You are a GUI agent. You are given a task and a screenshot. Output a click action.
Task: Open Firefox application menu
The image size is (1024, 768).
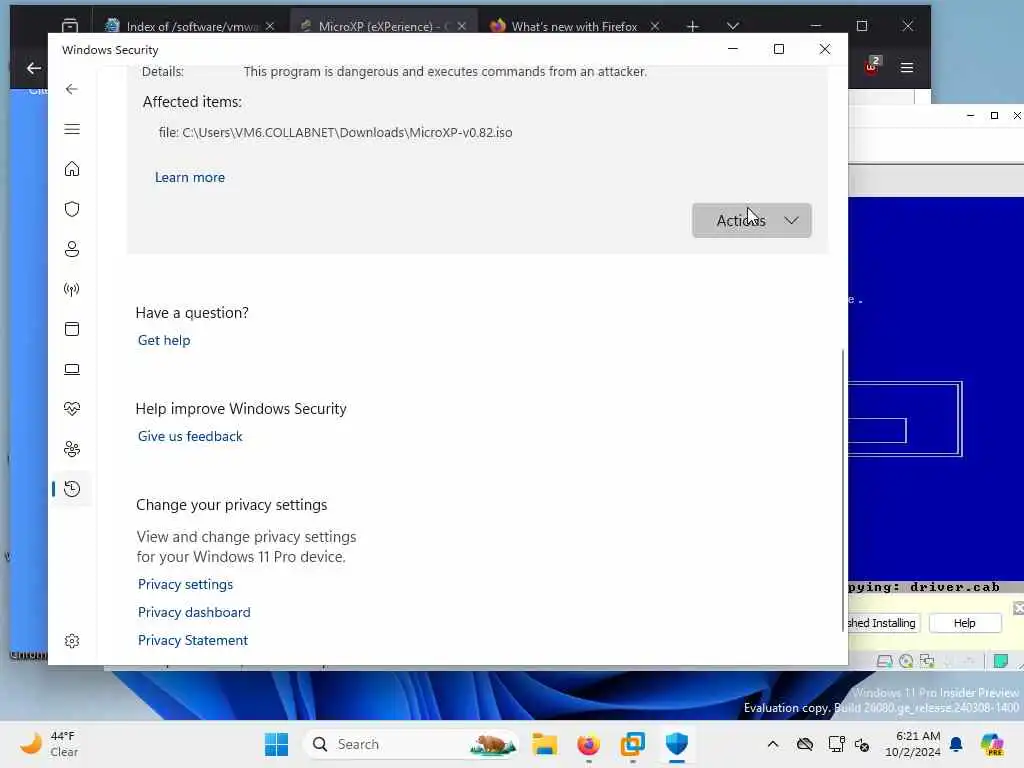click(906, 68)
